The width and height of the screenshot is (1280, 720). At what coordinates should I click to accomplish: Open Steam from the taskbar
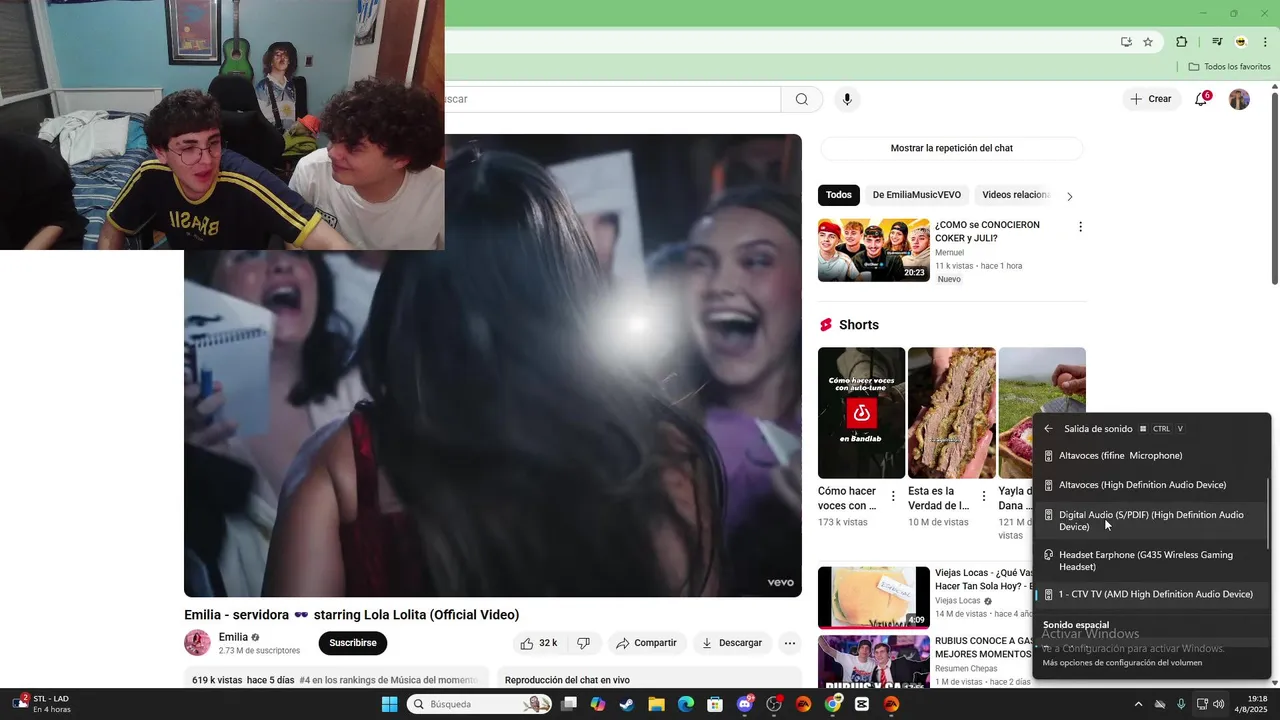click(x=627, y=704)
